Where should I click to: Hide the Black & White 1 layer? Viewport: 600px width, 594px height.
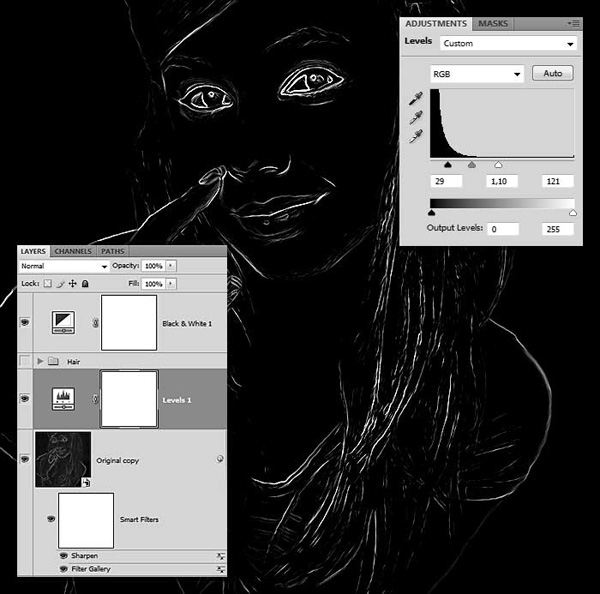tap(25, 322)
